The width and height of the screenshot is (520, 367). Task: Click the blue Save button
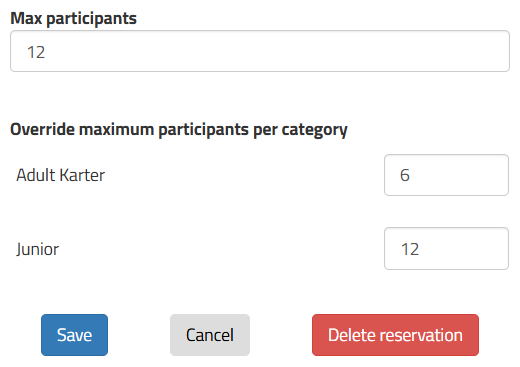74,335
